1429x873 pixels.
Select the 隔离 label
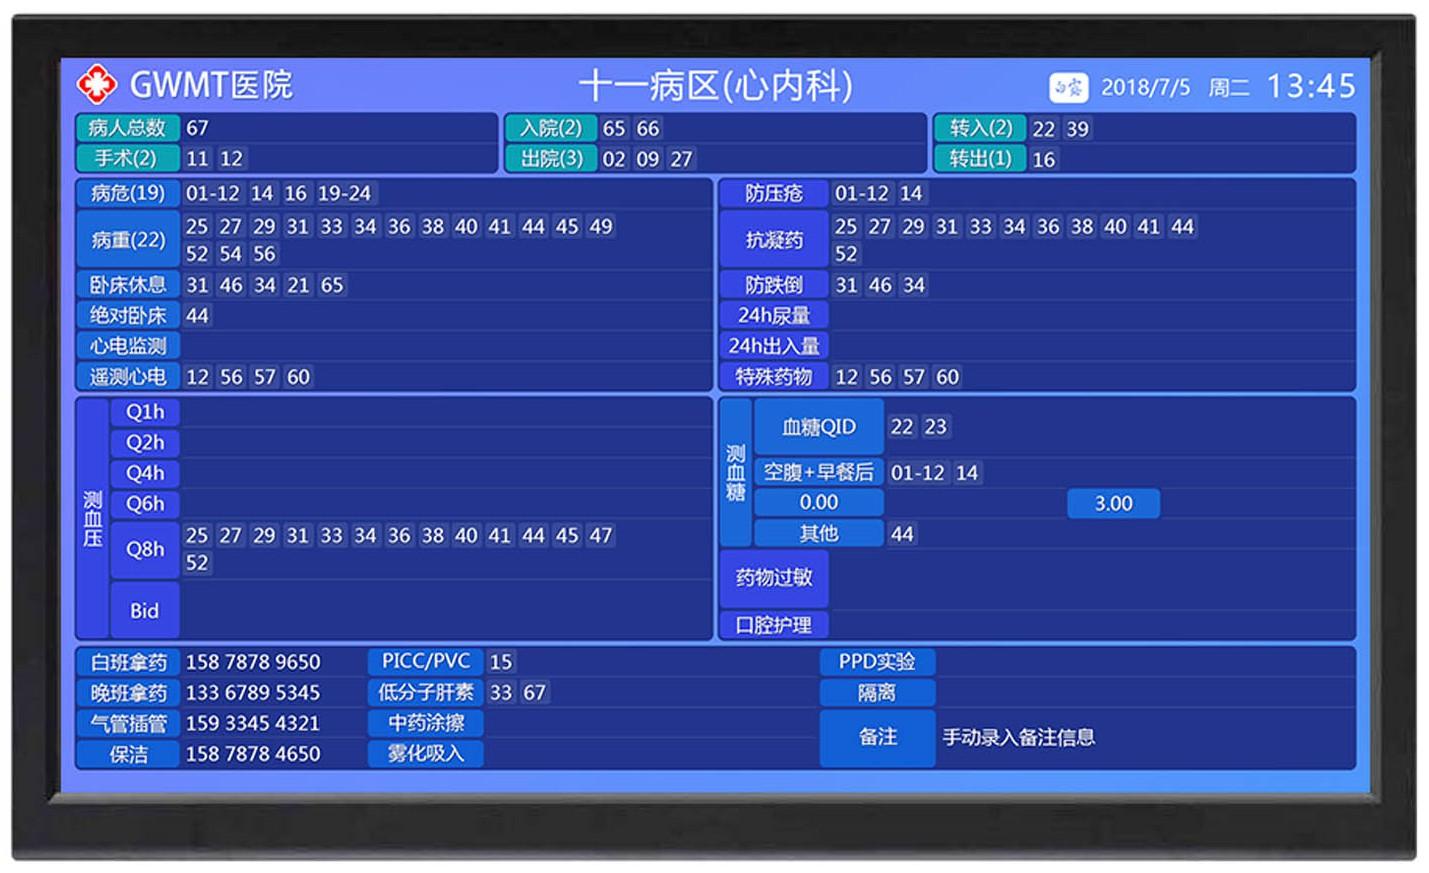pos(877,692)
